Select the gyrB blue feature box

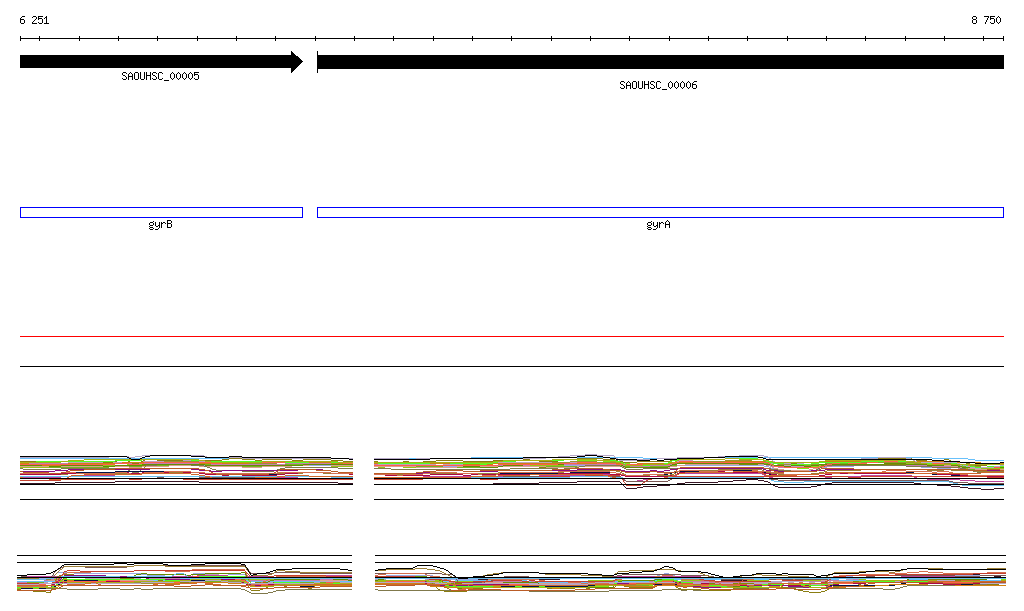[x=161, y=213]
